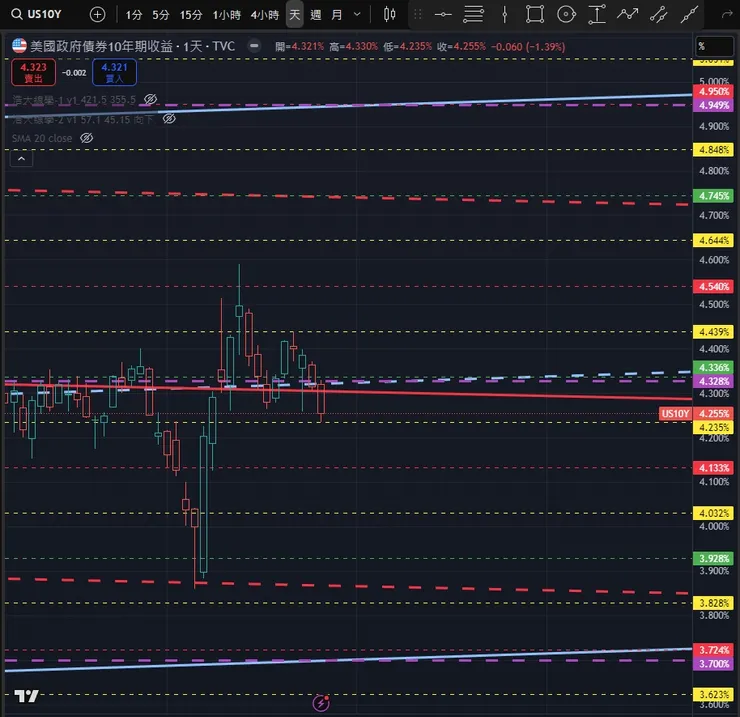Click the 4.950% red price label
The height and width of the screenshot is (717, 740).
[714, 91]
